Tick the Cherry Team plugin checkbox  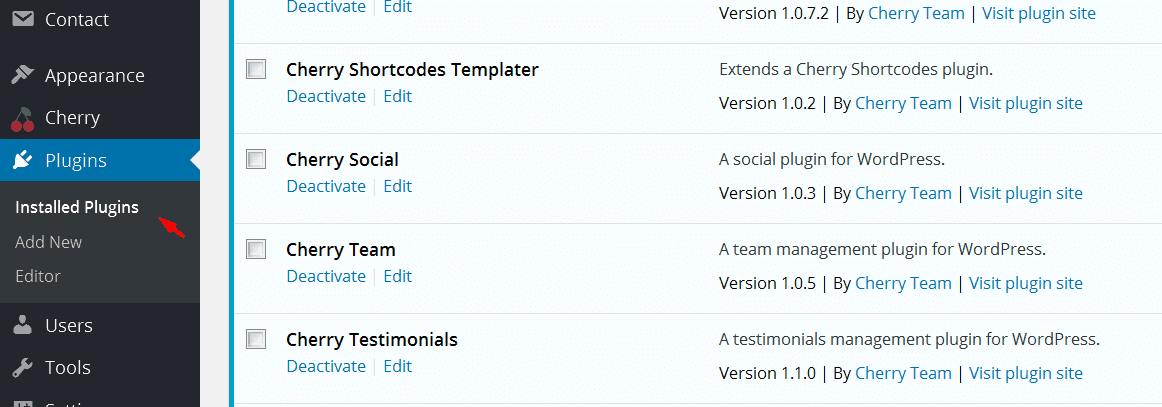[257, 249]
